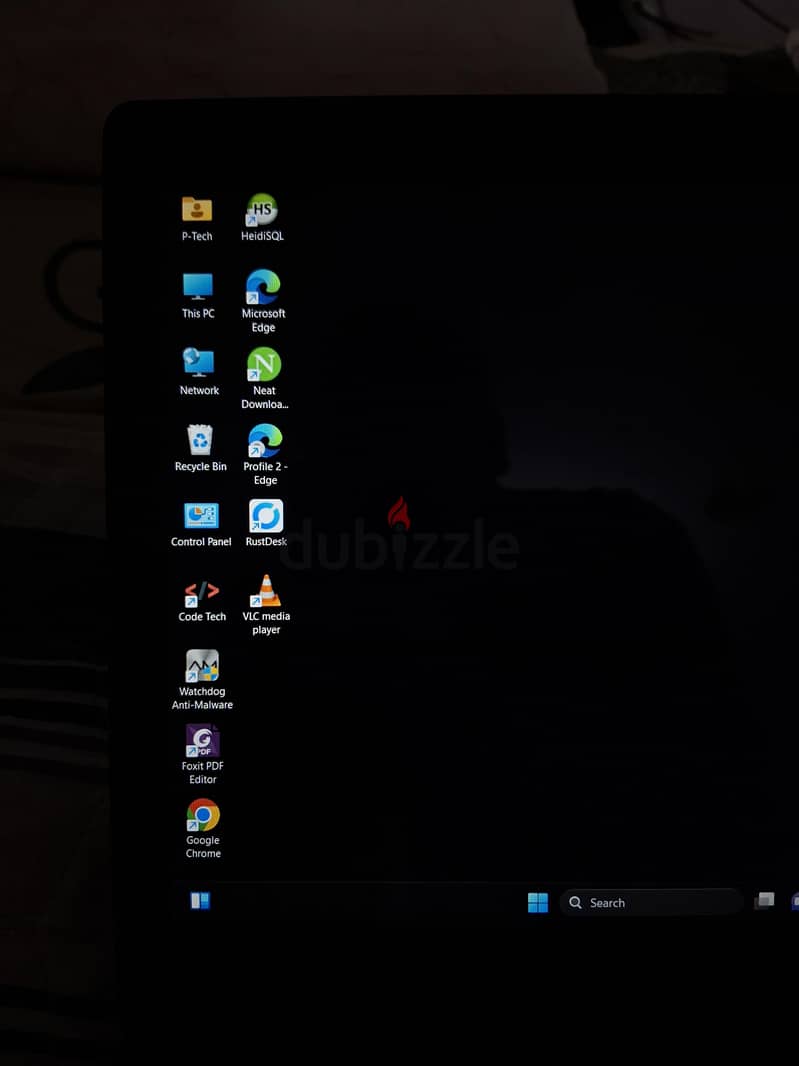Viewport: 799px width, 1066px height.
Task: Select the Profile 2 - Edge shortcut
Action: [x=265, y=440]
